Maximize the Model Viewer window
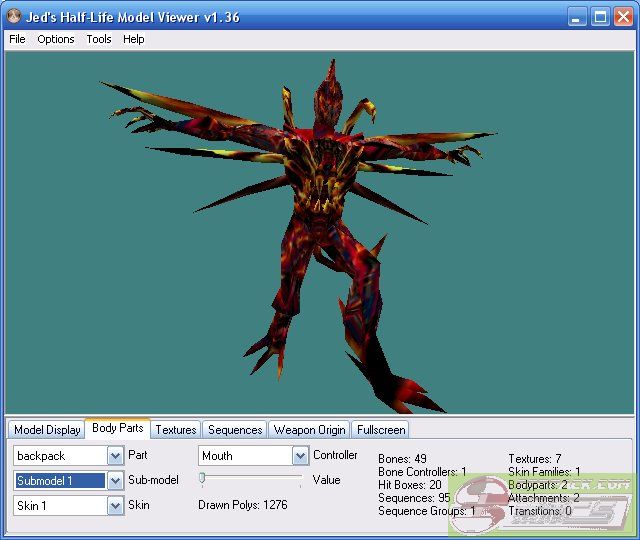The image size is (640, 540). point(600,17)
